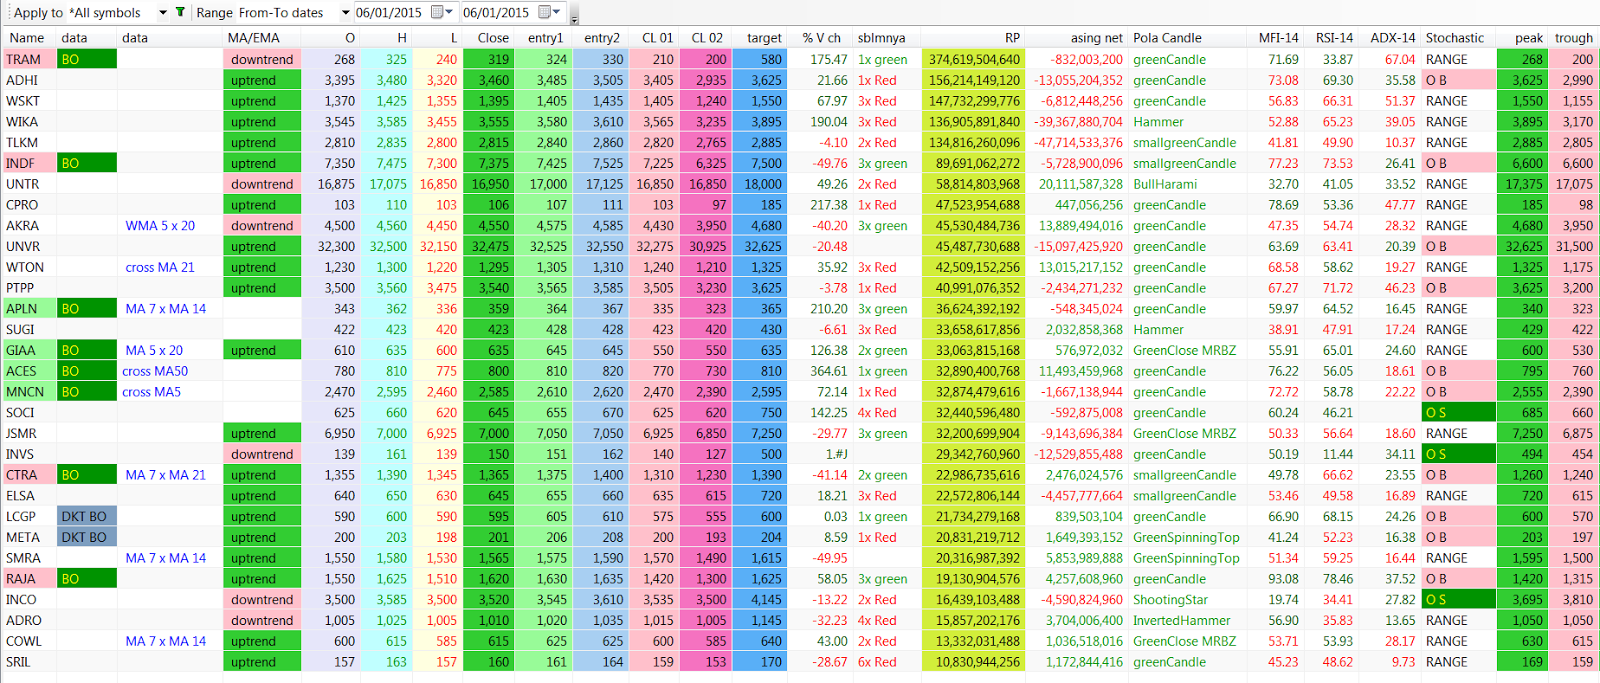Select the SUGI symbol name
The image size is (1600, 683).
point(20,329)
